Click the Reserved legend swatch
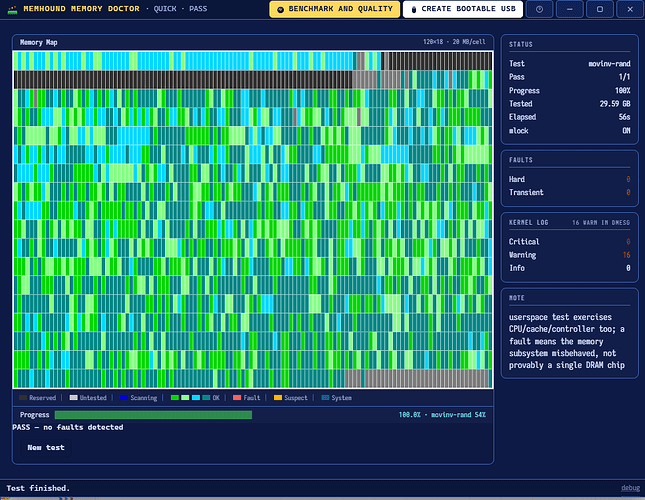645x500 pixels. coord(23,398)
